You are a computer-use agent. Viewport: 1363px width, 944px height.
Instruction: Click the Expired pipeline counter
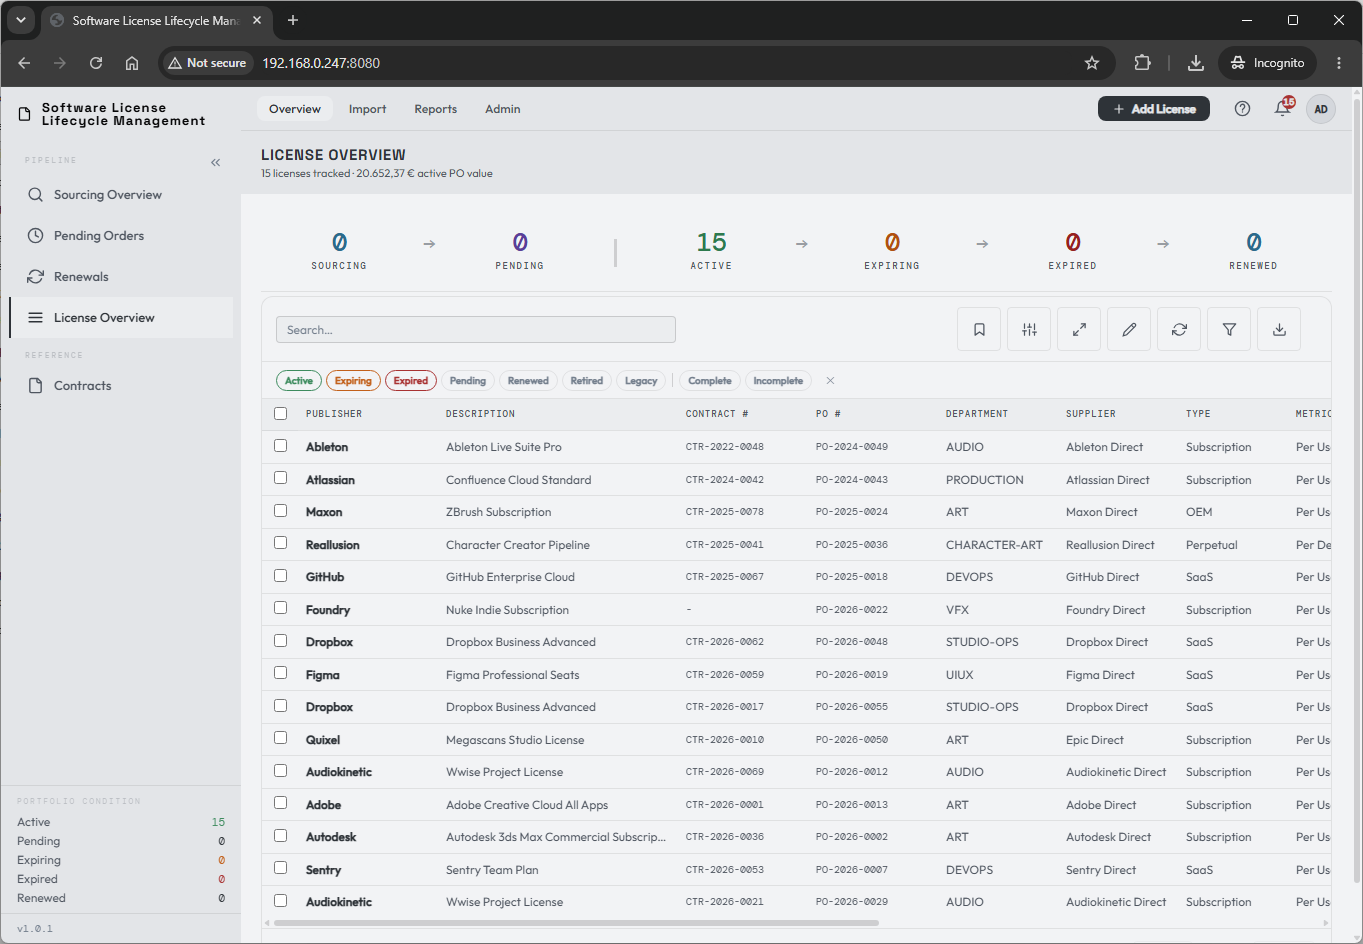tap(1072, 250)
